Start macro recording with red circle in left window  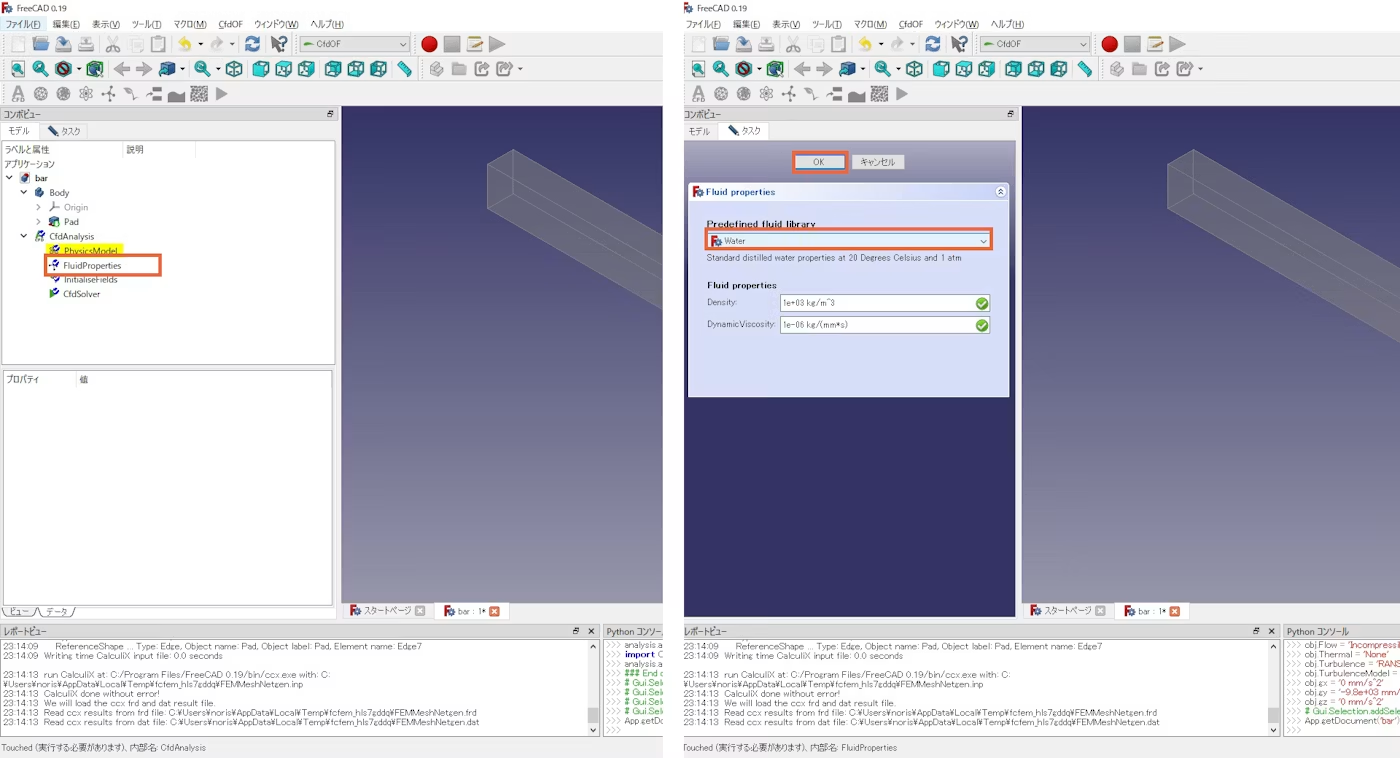coord(429,44)
